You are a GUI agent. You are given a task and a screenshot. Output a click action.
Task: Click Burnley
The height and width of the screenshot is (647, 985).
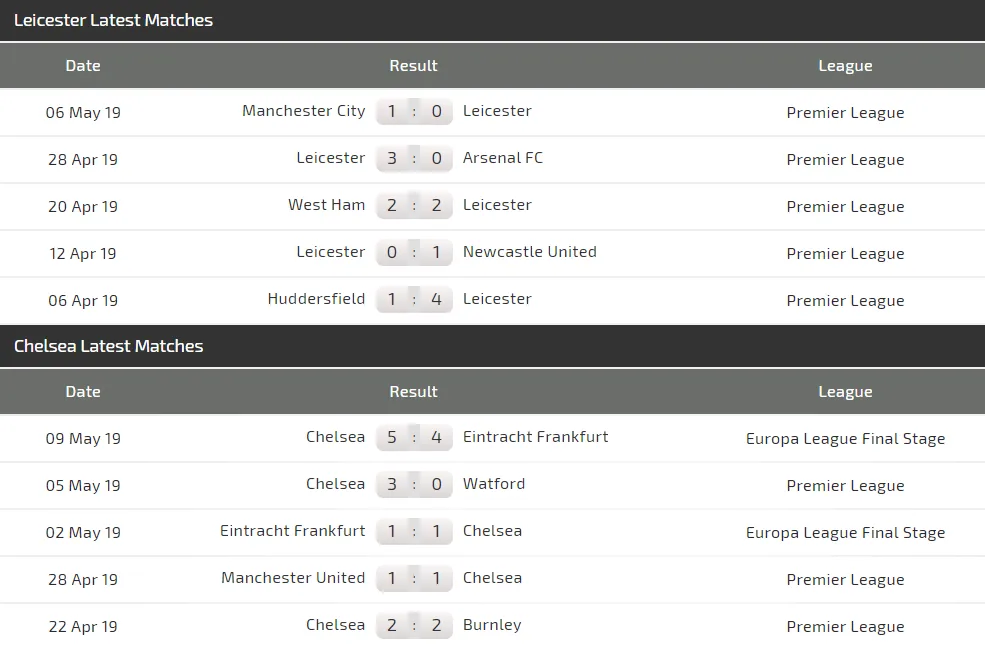pos(491,624)
